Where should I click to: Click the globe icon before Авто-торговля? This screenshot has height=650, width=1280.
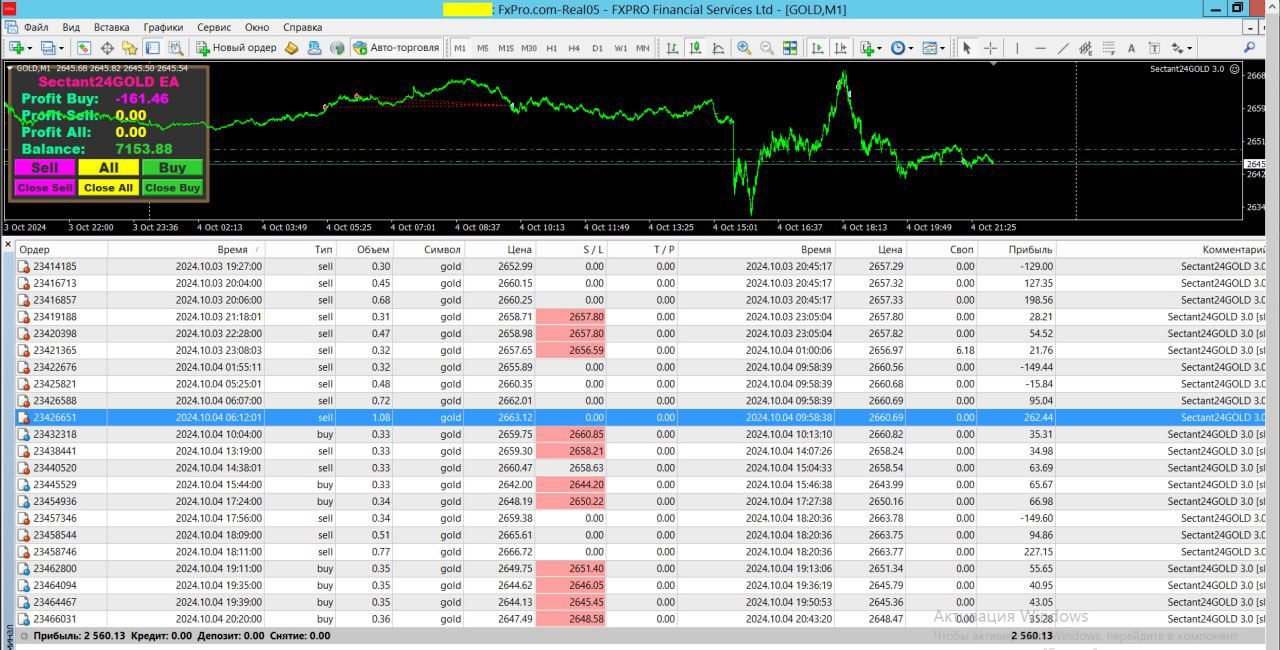click(337, 48)
